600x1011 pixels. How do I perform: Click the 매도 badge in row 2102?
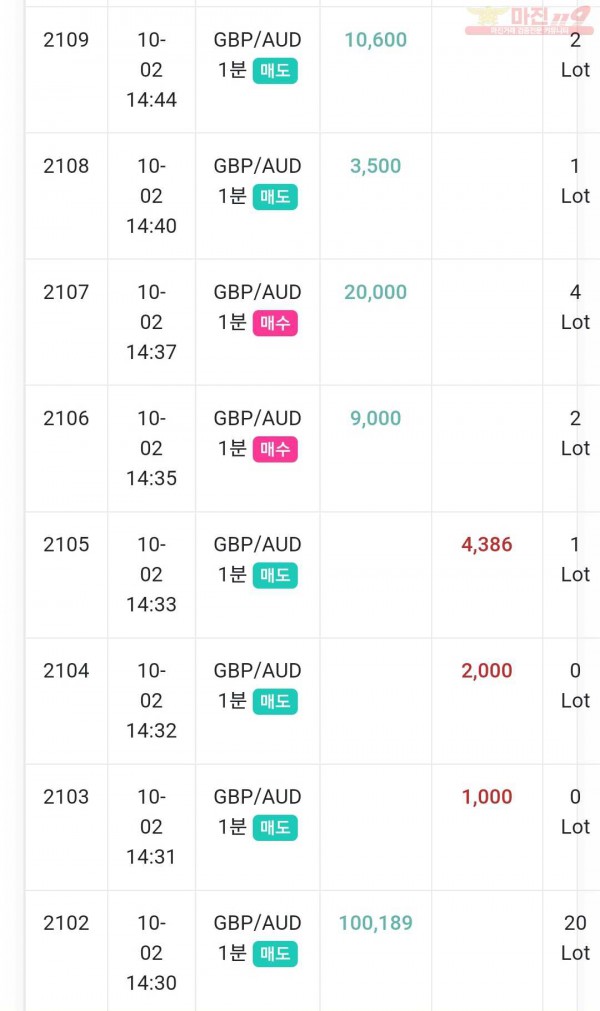click(x=275, y=954)
